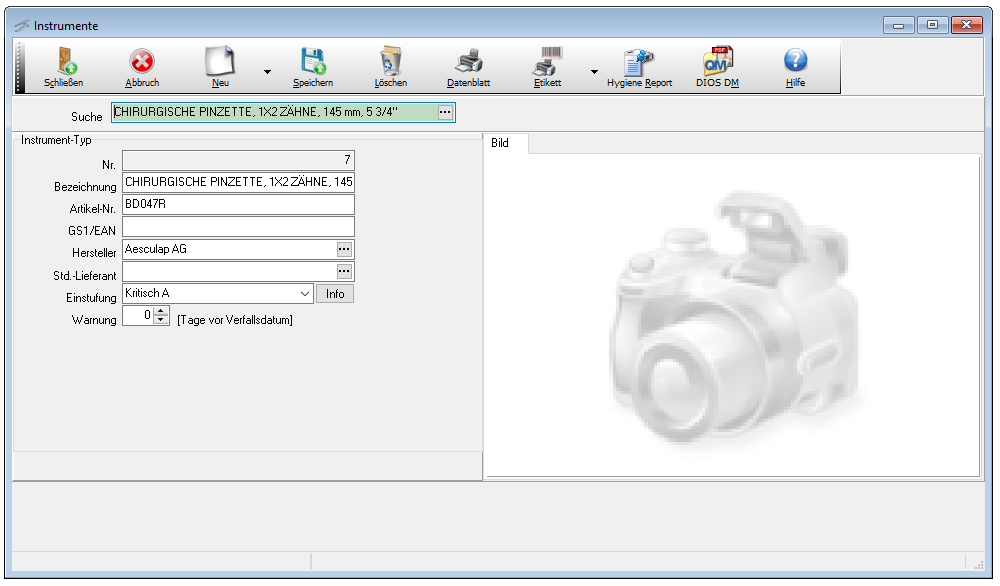Click the Info button next to Einstufung
Image resolution: width=1000 pixels, height=586 pixels.
click(335, 294)
